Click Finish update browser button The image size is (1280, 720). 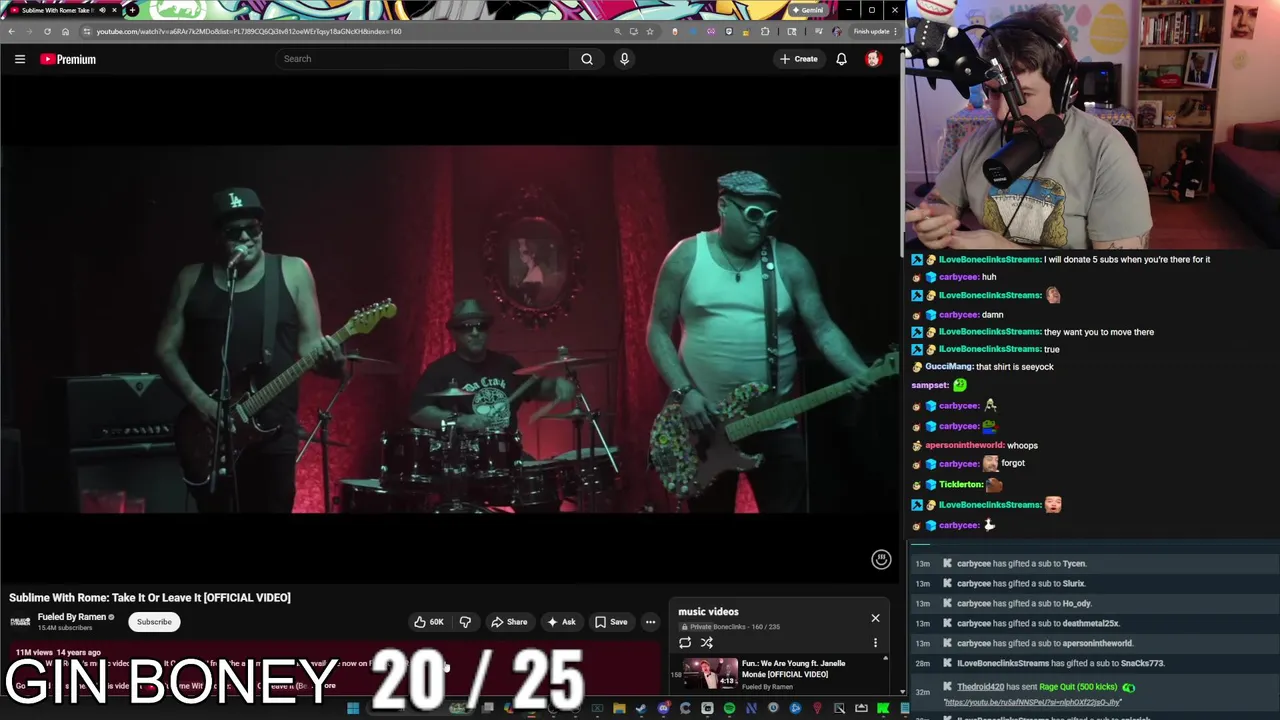point(874,31)
